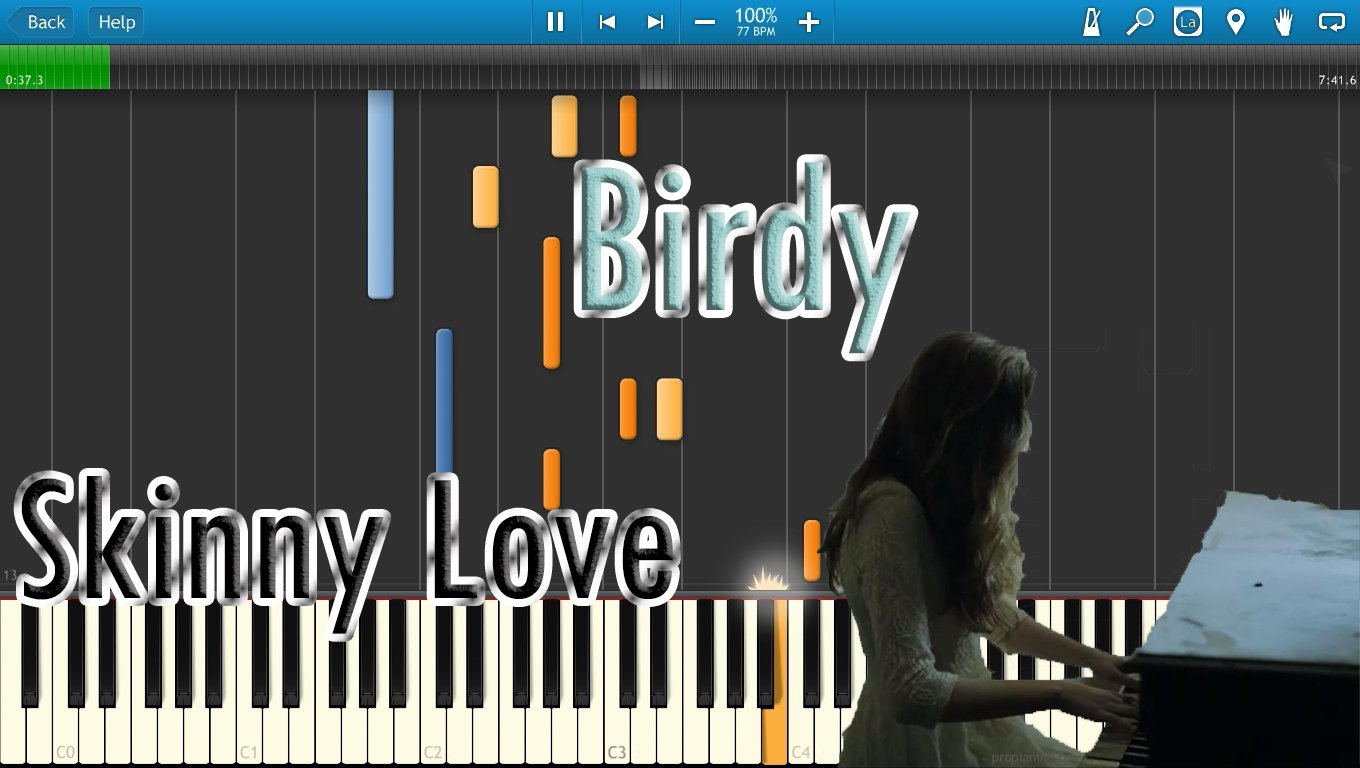This screenshot has height=768, width=1360.
Task: Click the long light-blue falling note
Action: (380, 194)
